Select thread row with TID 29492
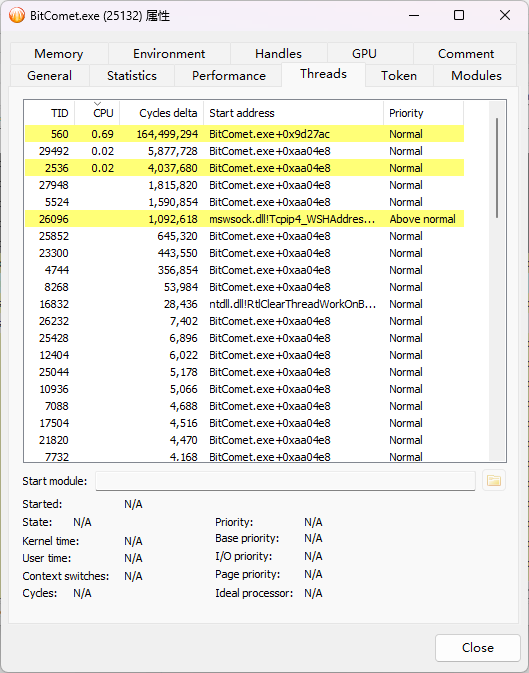Image resolution: width=529 pixels, height=673 pixels. tap(244, 151)
